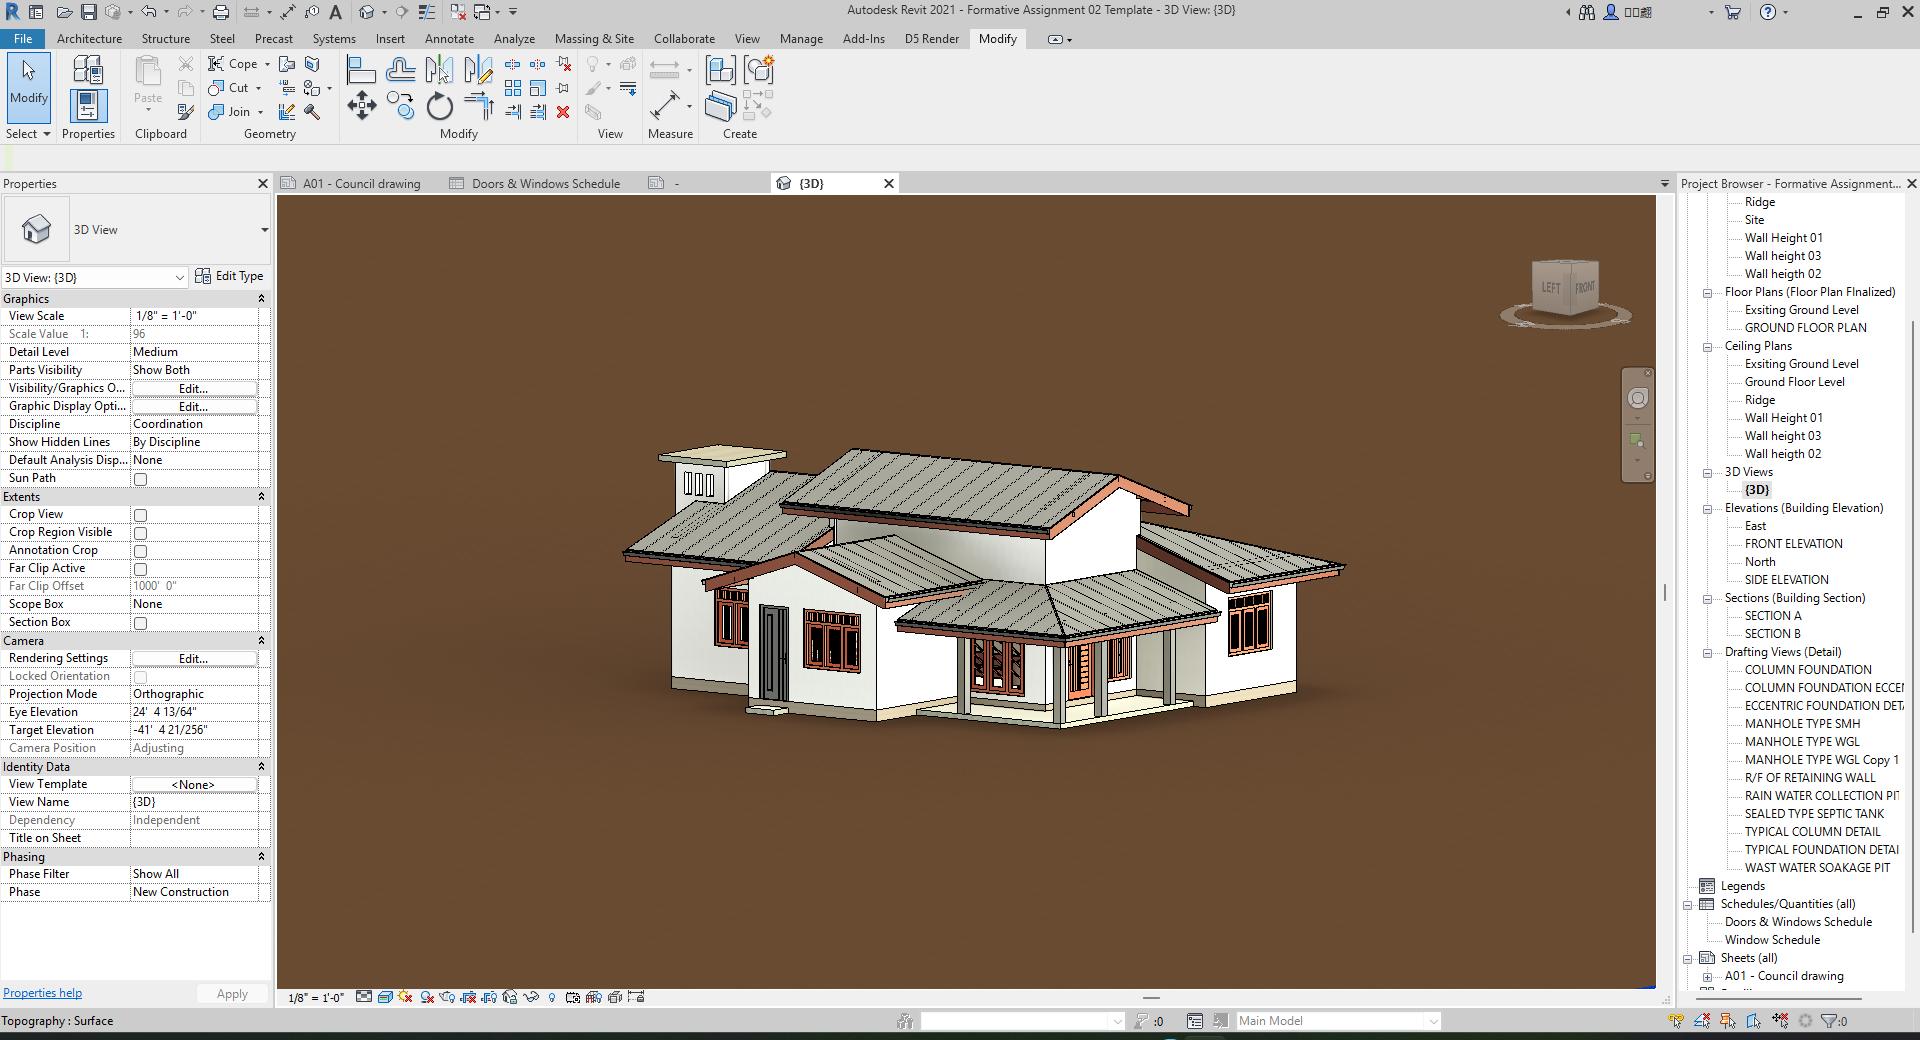This screenshot has height=1040, width=1920.
Task: Toggle the Section Box checkbox
Action: coord(141,623)
